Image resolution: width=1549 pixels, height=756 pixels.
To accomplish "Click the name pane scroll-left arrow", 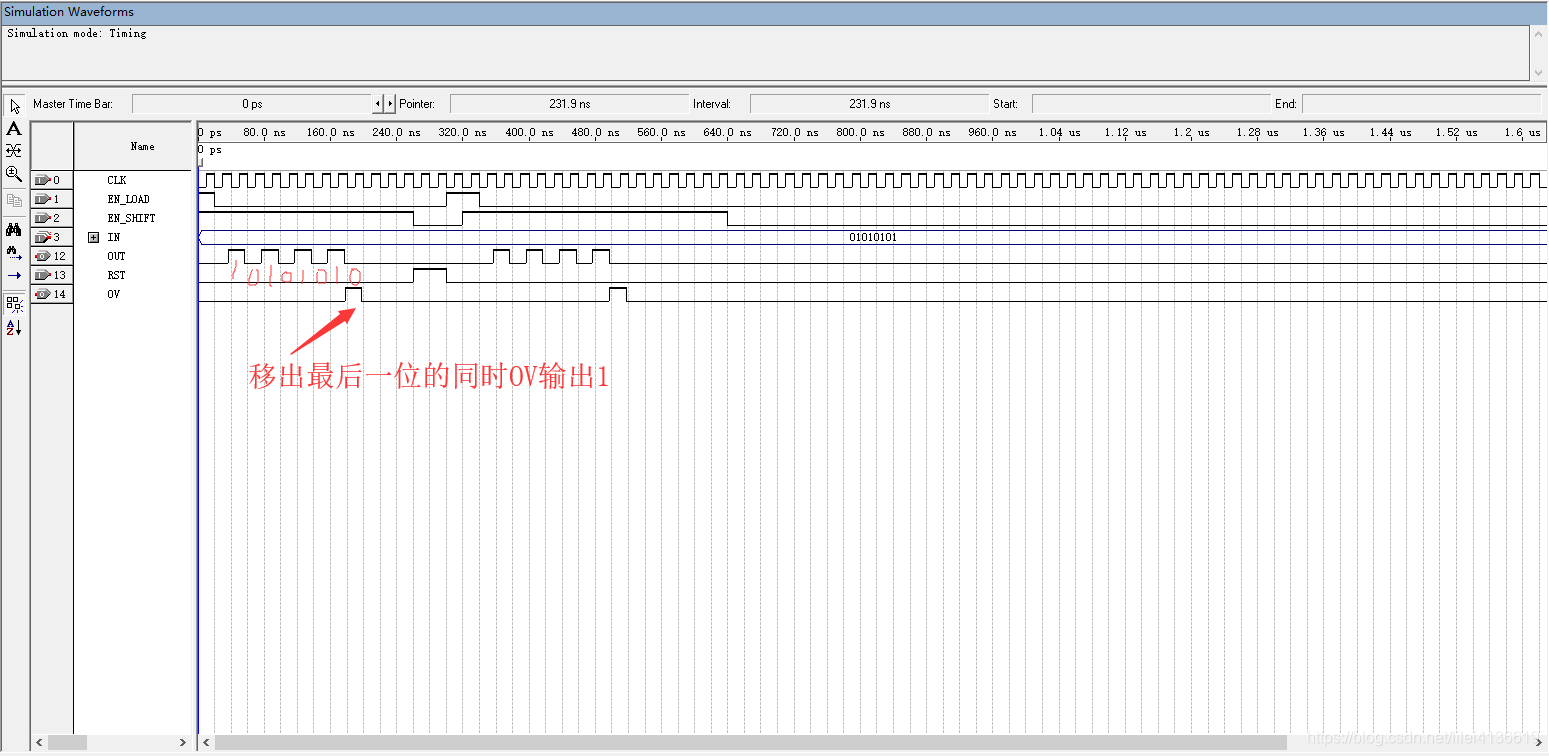I will pos(40,743).
